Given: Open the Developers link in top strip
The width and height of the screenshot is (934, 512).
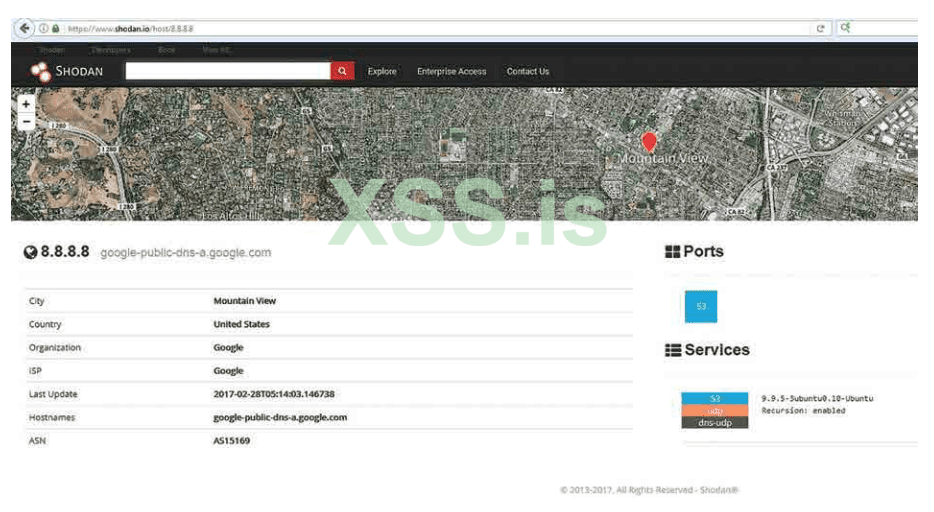Looking at the screenshot, I should 111,50.
